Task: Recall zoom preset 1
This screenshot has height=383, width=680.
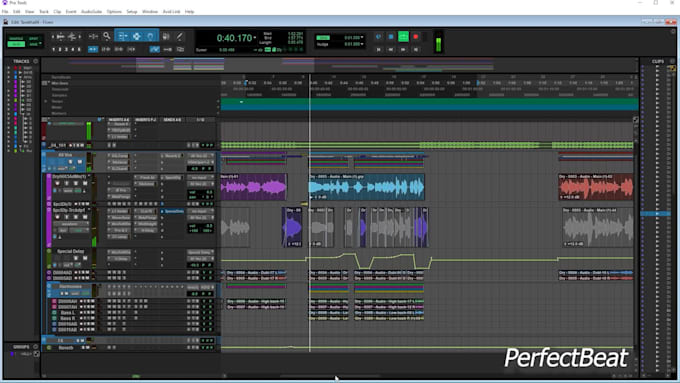Action: [x=53, y=49]
